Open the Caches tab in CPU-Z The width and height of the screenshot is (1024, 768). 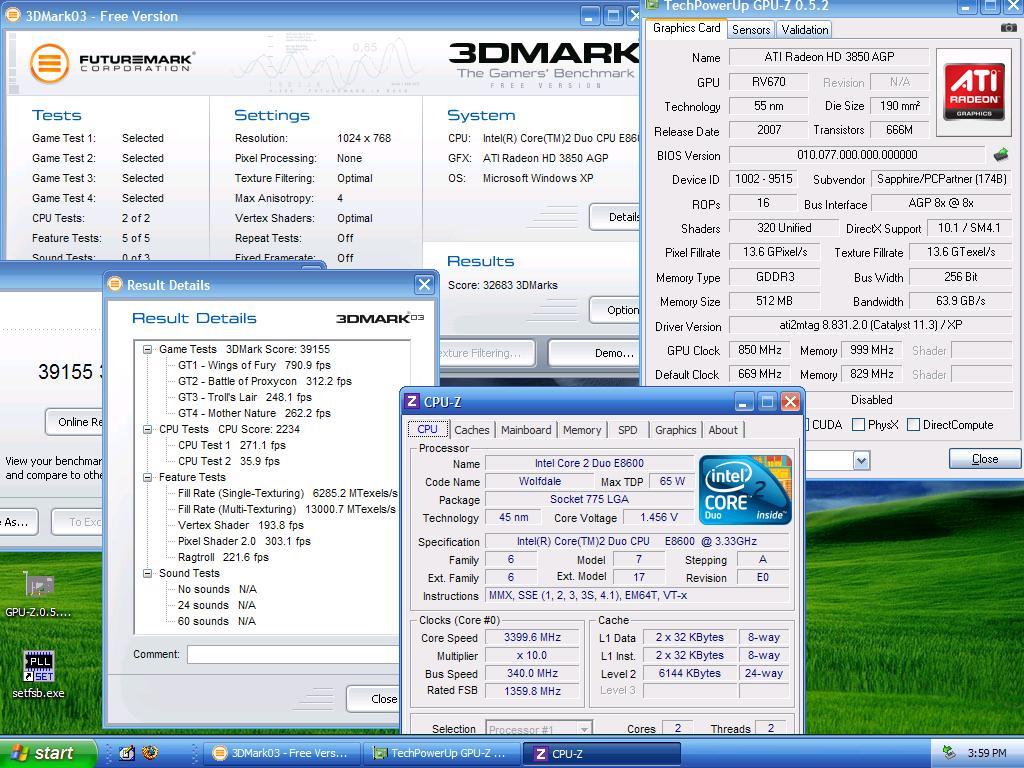point(472,430)
